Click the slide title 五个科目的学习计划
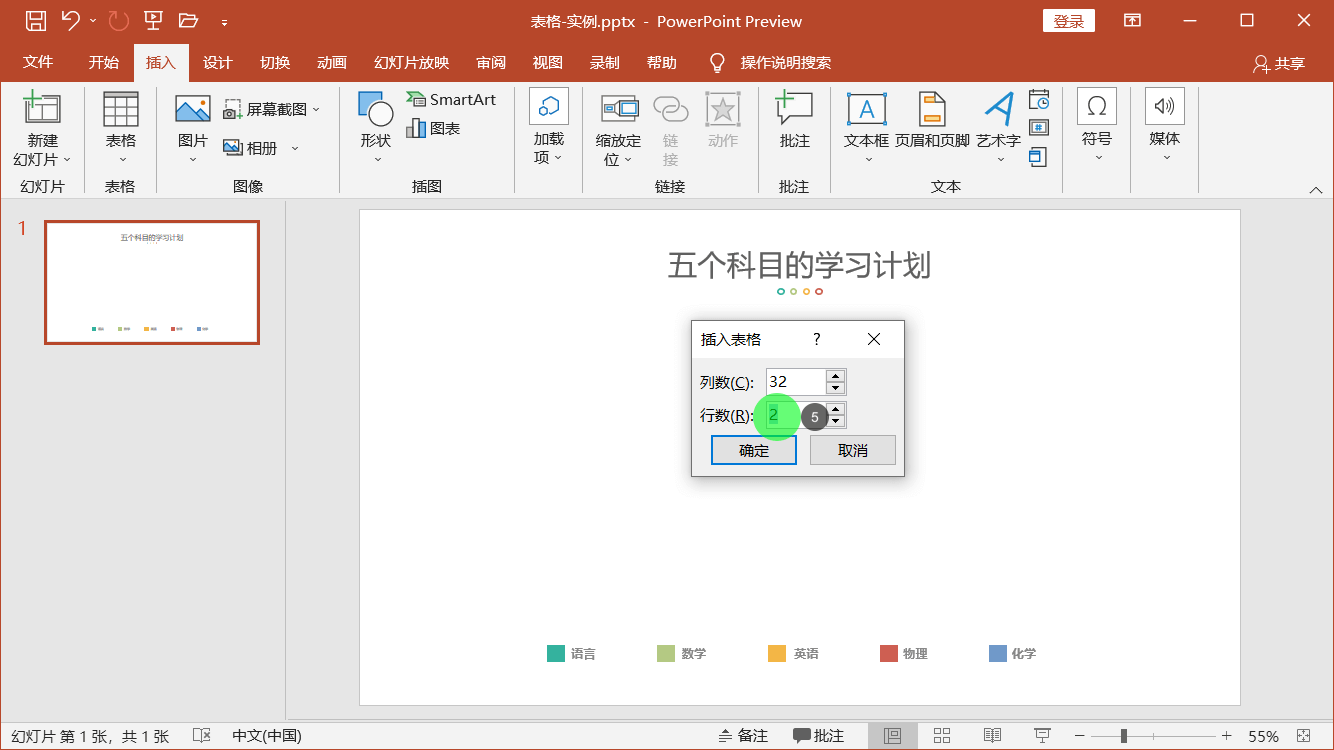The height and width of the screenshot is (750, 1334). [799, 265]
